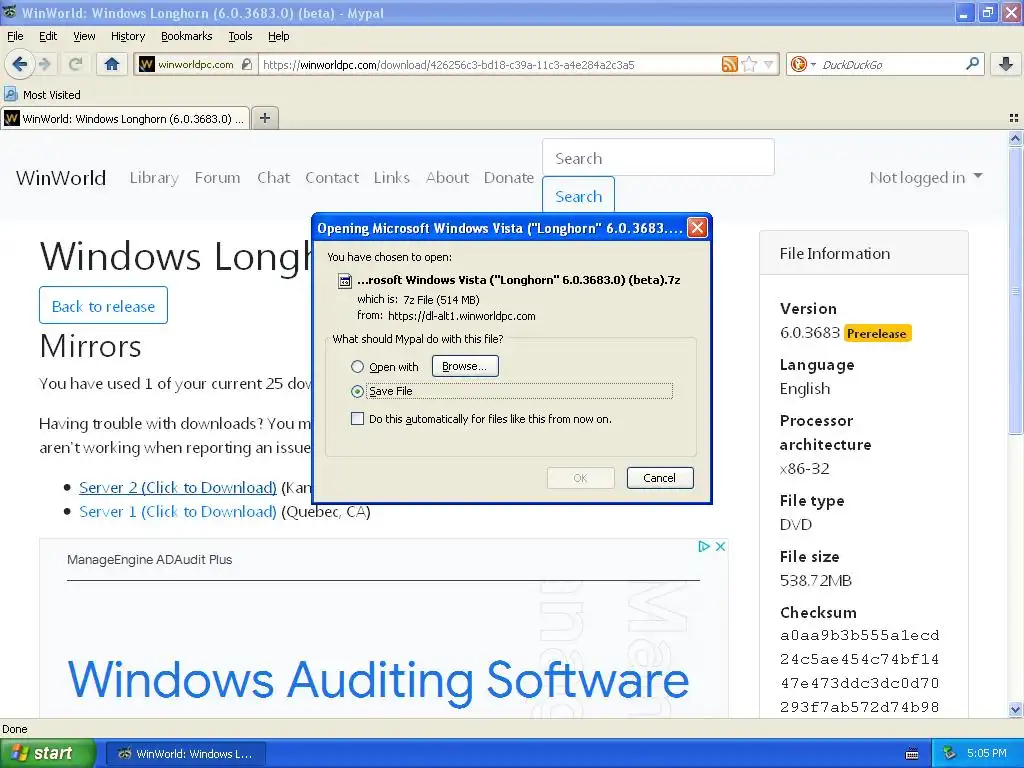Click the winworldpc.com site identity badge
The width and height of the screenshot is (1024, 768).
196,64
